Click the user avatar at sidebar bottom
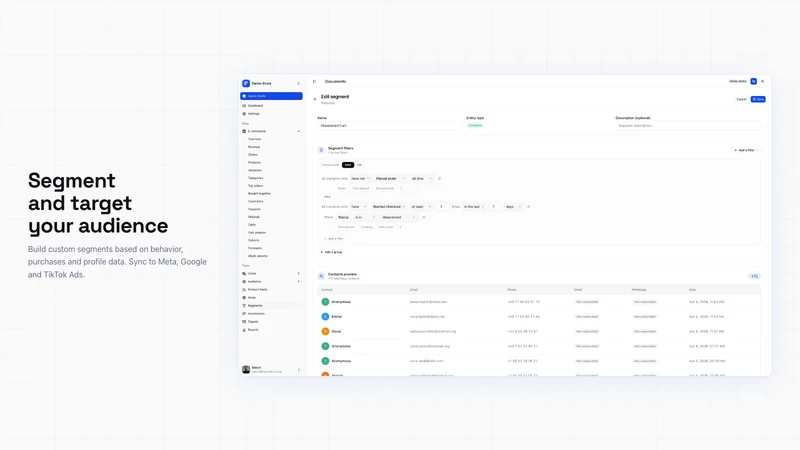800x450 pixels. (x=246, y=369)
